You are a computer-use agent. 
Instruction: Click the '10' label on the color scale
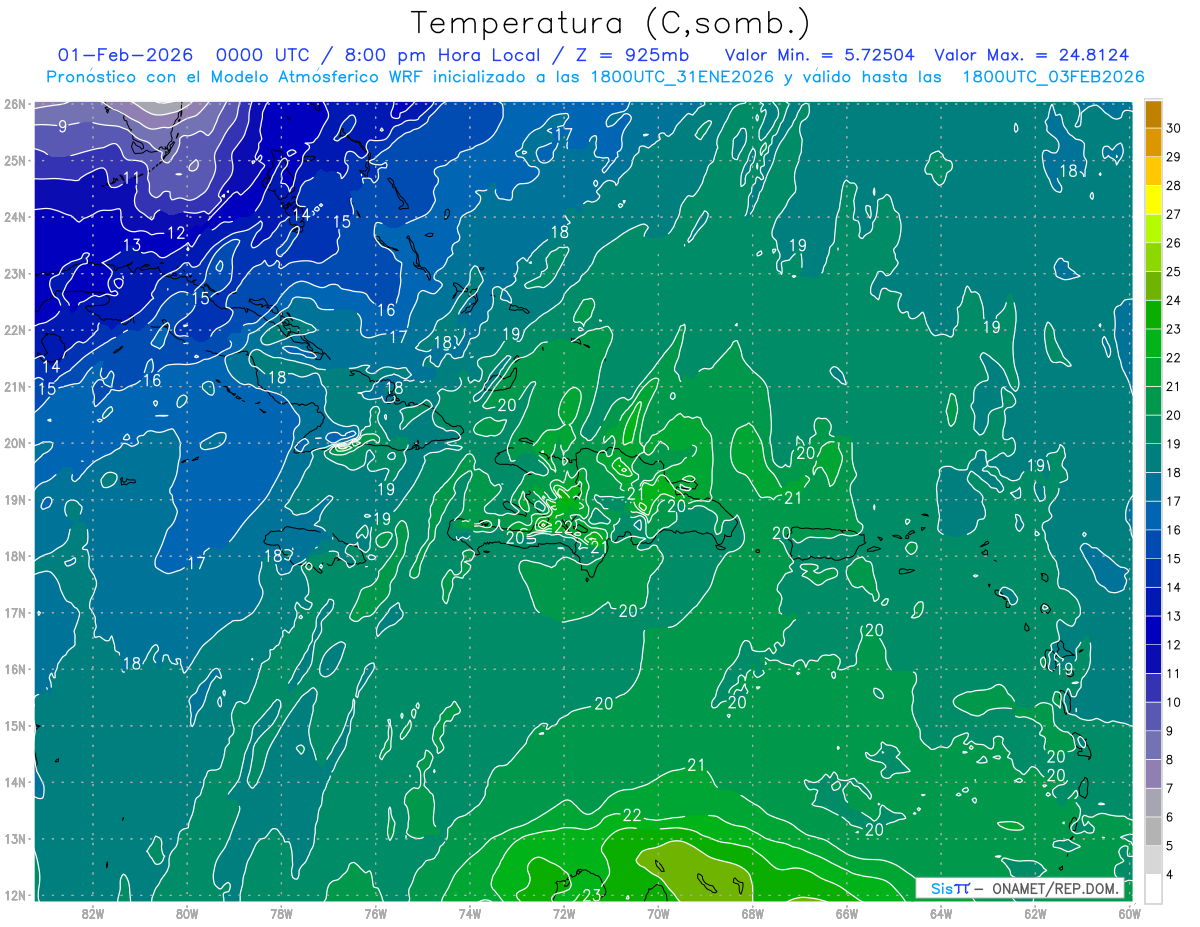pyautogui.click(x=1175, y=702)
